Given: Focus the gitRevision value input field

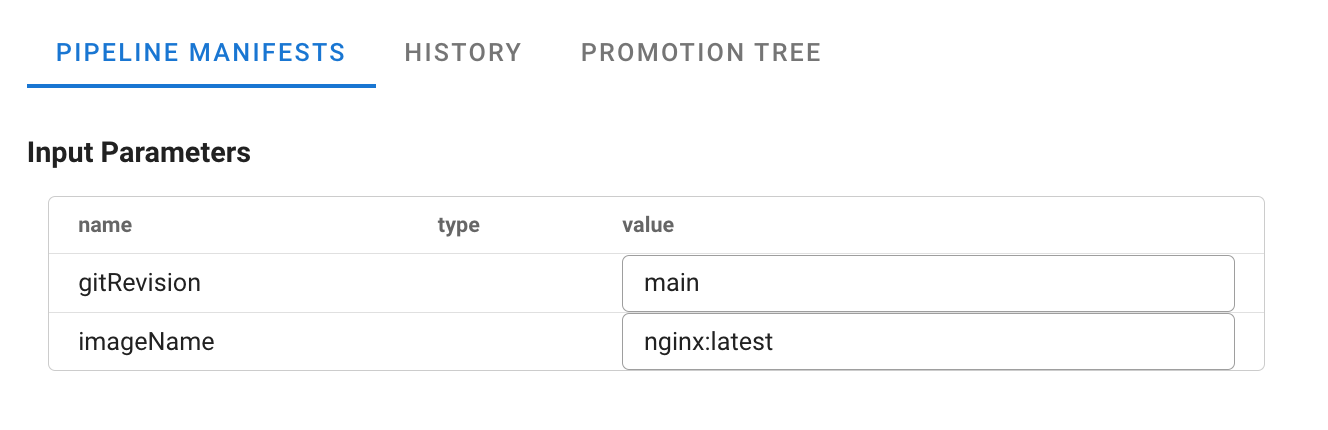Looking at the screenshot, I should pyautogui.click(x=927, y=283).
